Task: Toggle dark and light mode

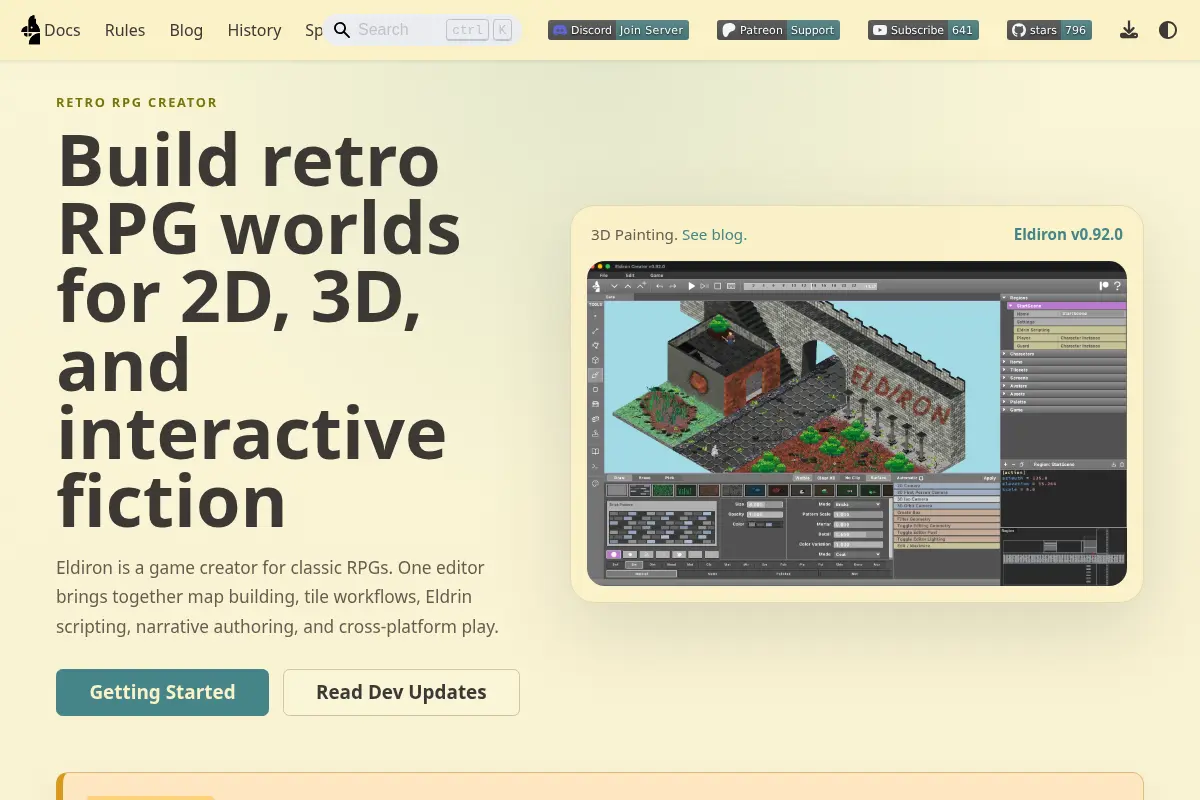Action: click(x=1168, y=30)
